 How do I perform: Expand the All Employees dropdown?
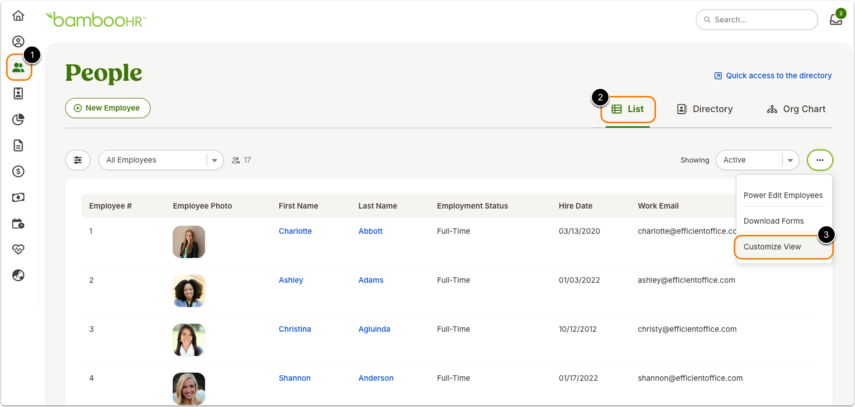pyautogui.click(x=161, y=160)
